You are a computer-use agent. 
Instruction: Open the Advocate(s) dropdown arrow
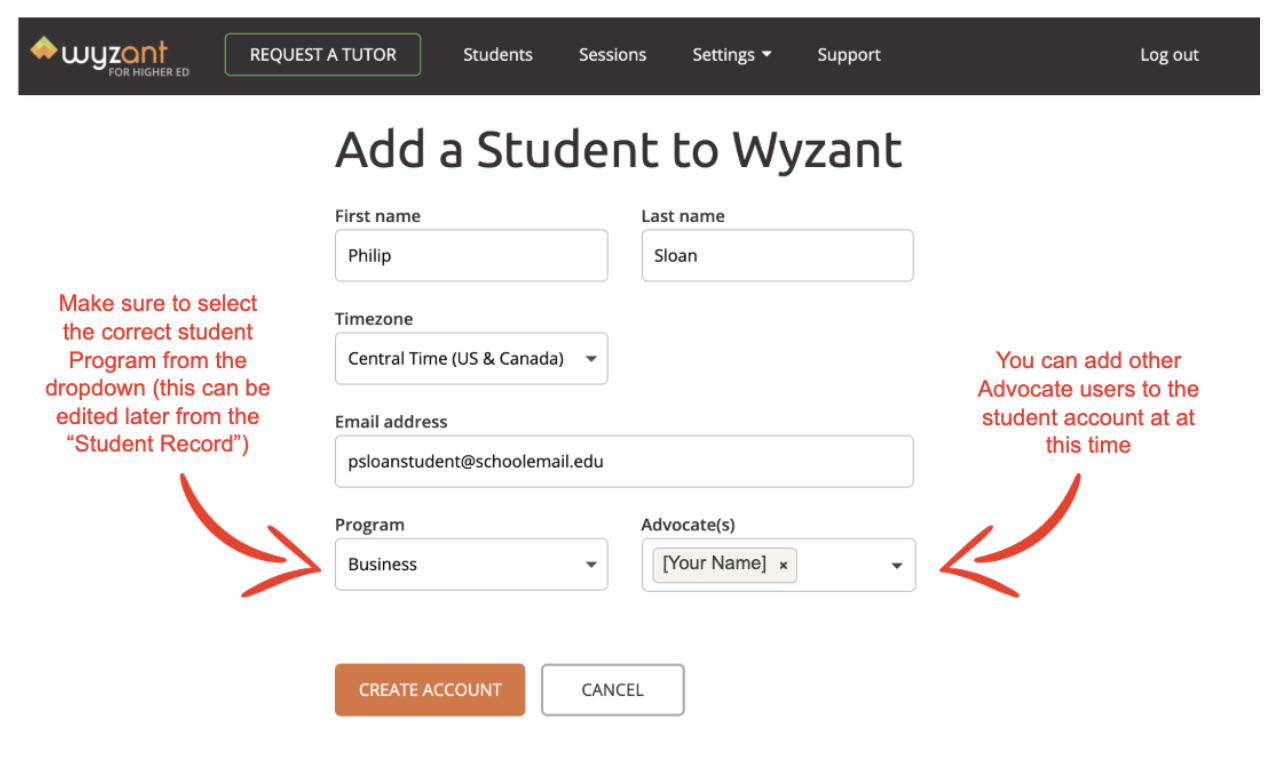pyautogui.click(x=896, y=565)
